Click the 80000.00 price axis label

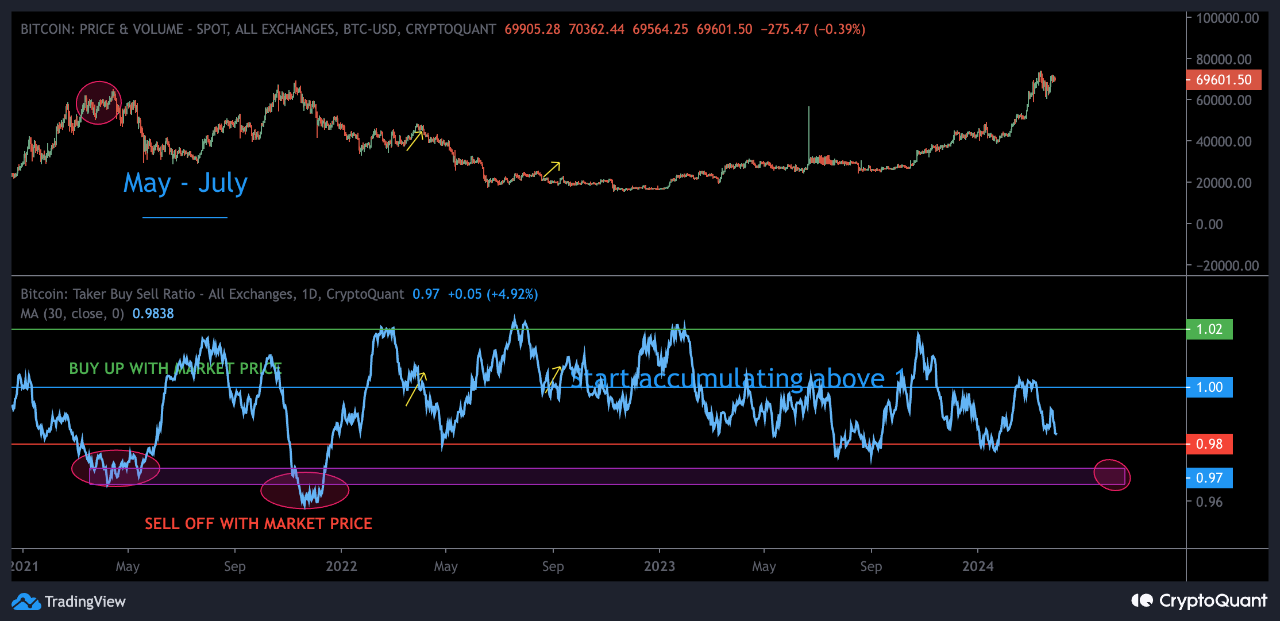tap(1226, 59)
